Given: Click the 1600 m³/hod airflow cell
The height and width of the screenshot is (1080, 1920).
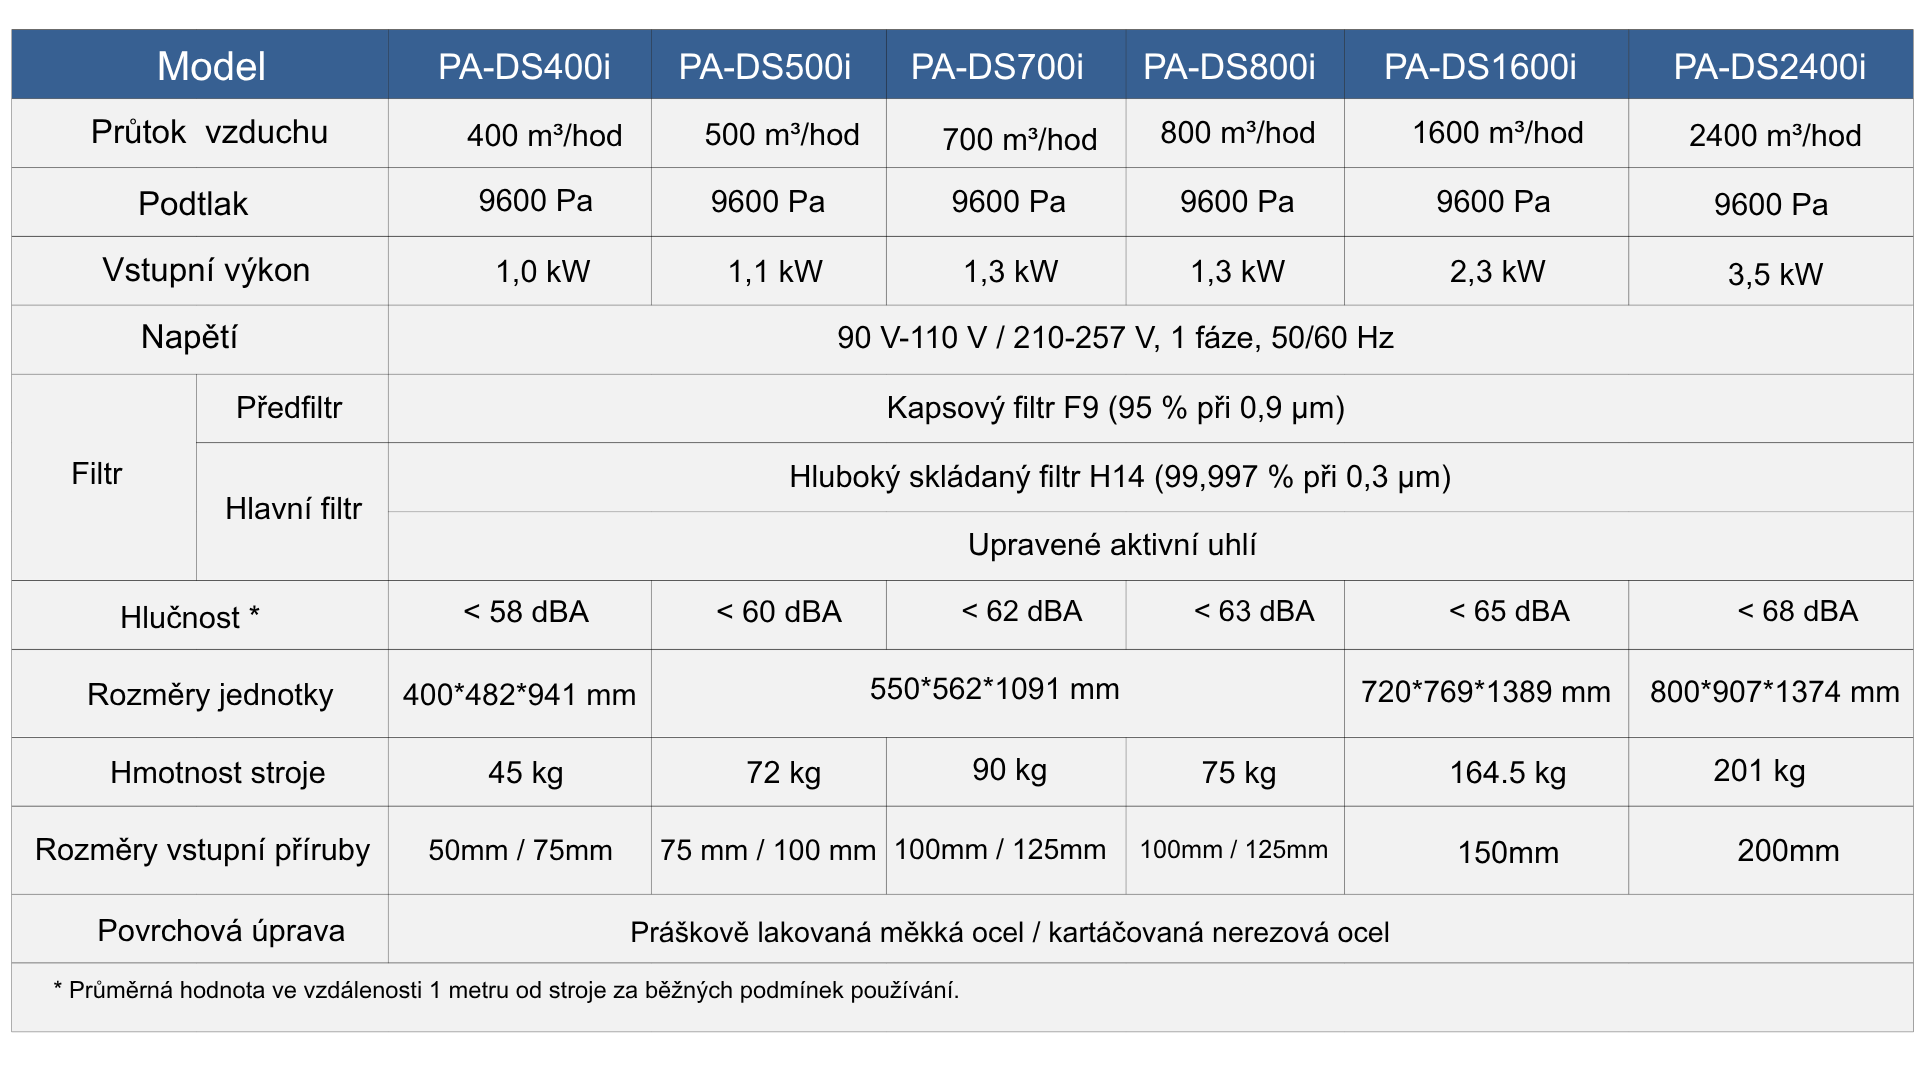Looking at the screenshot, I should tap(1497, 133).
